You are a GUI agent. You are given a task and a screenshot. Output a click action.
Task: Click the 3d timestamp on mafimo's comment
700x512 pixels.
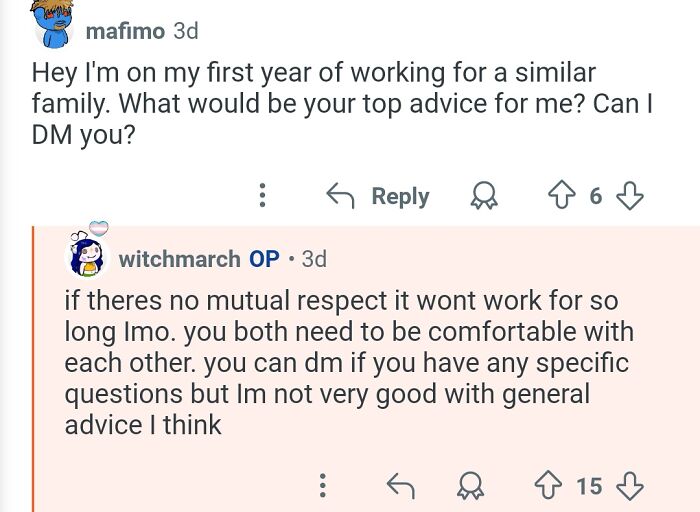coord(186,31)
